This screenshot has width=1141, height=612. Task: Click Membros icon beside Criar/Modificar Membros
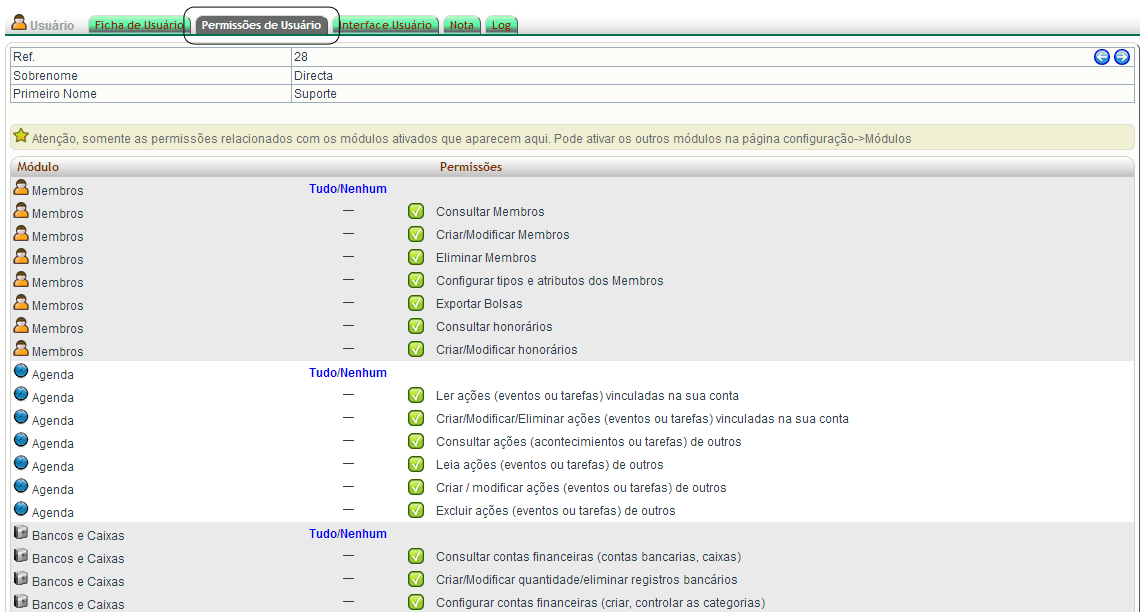tap(21, 234)
